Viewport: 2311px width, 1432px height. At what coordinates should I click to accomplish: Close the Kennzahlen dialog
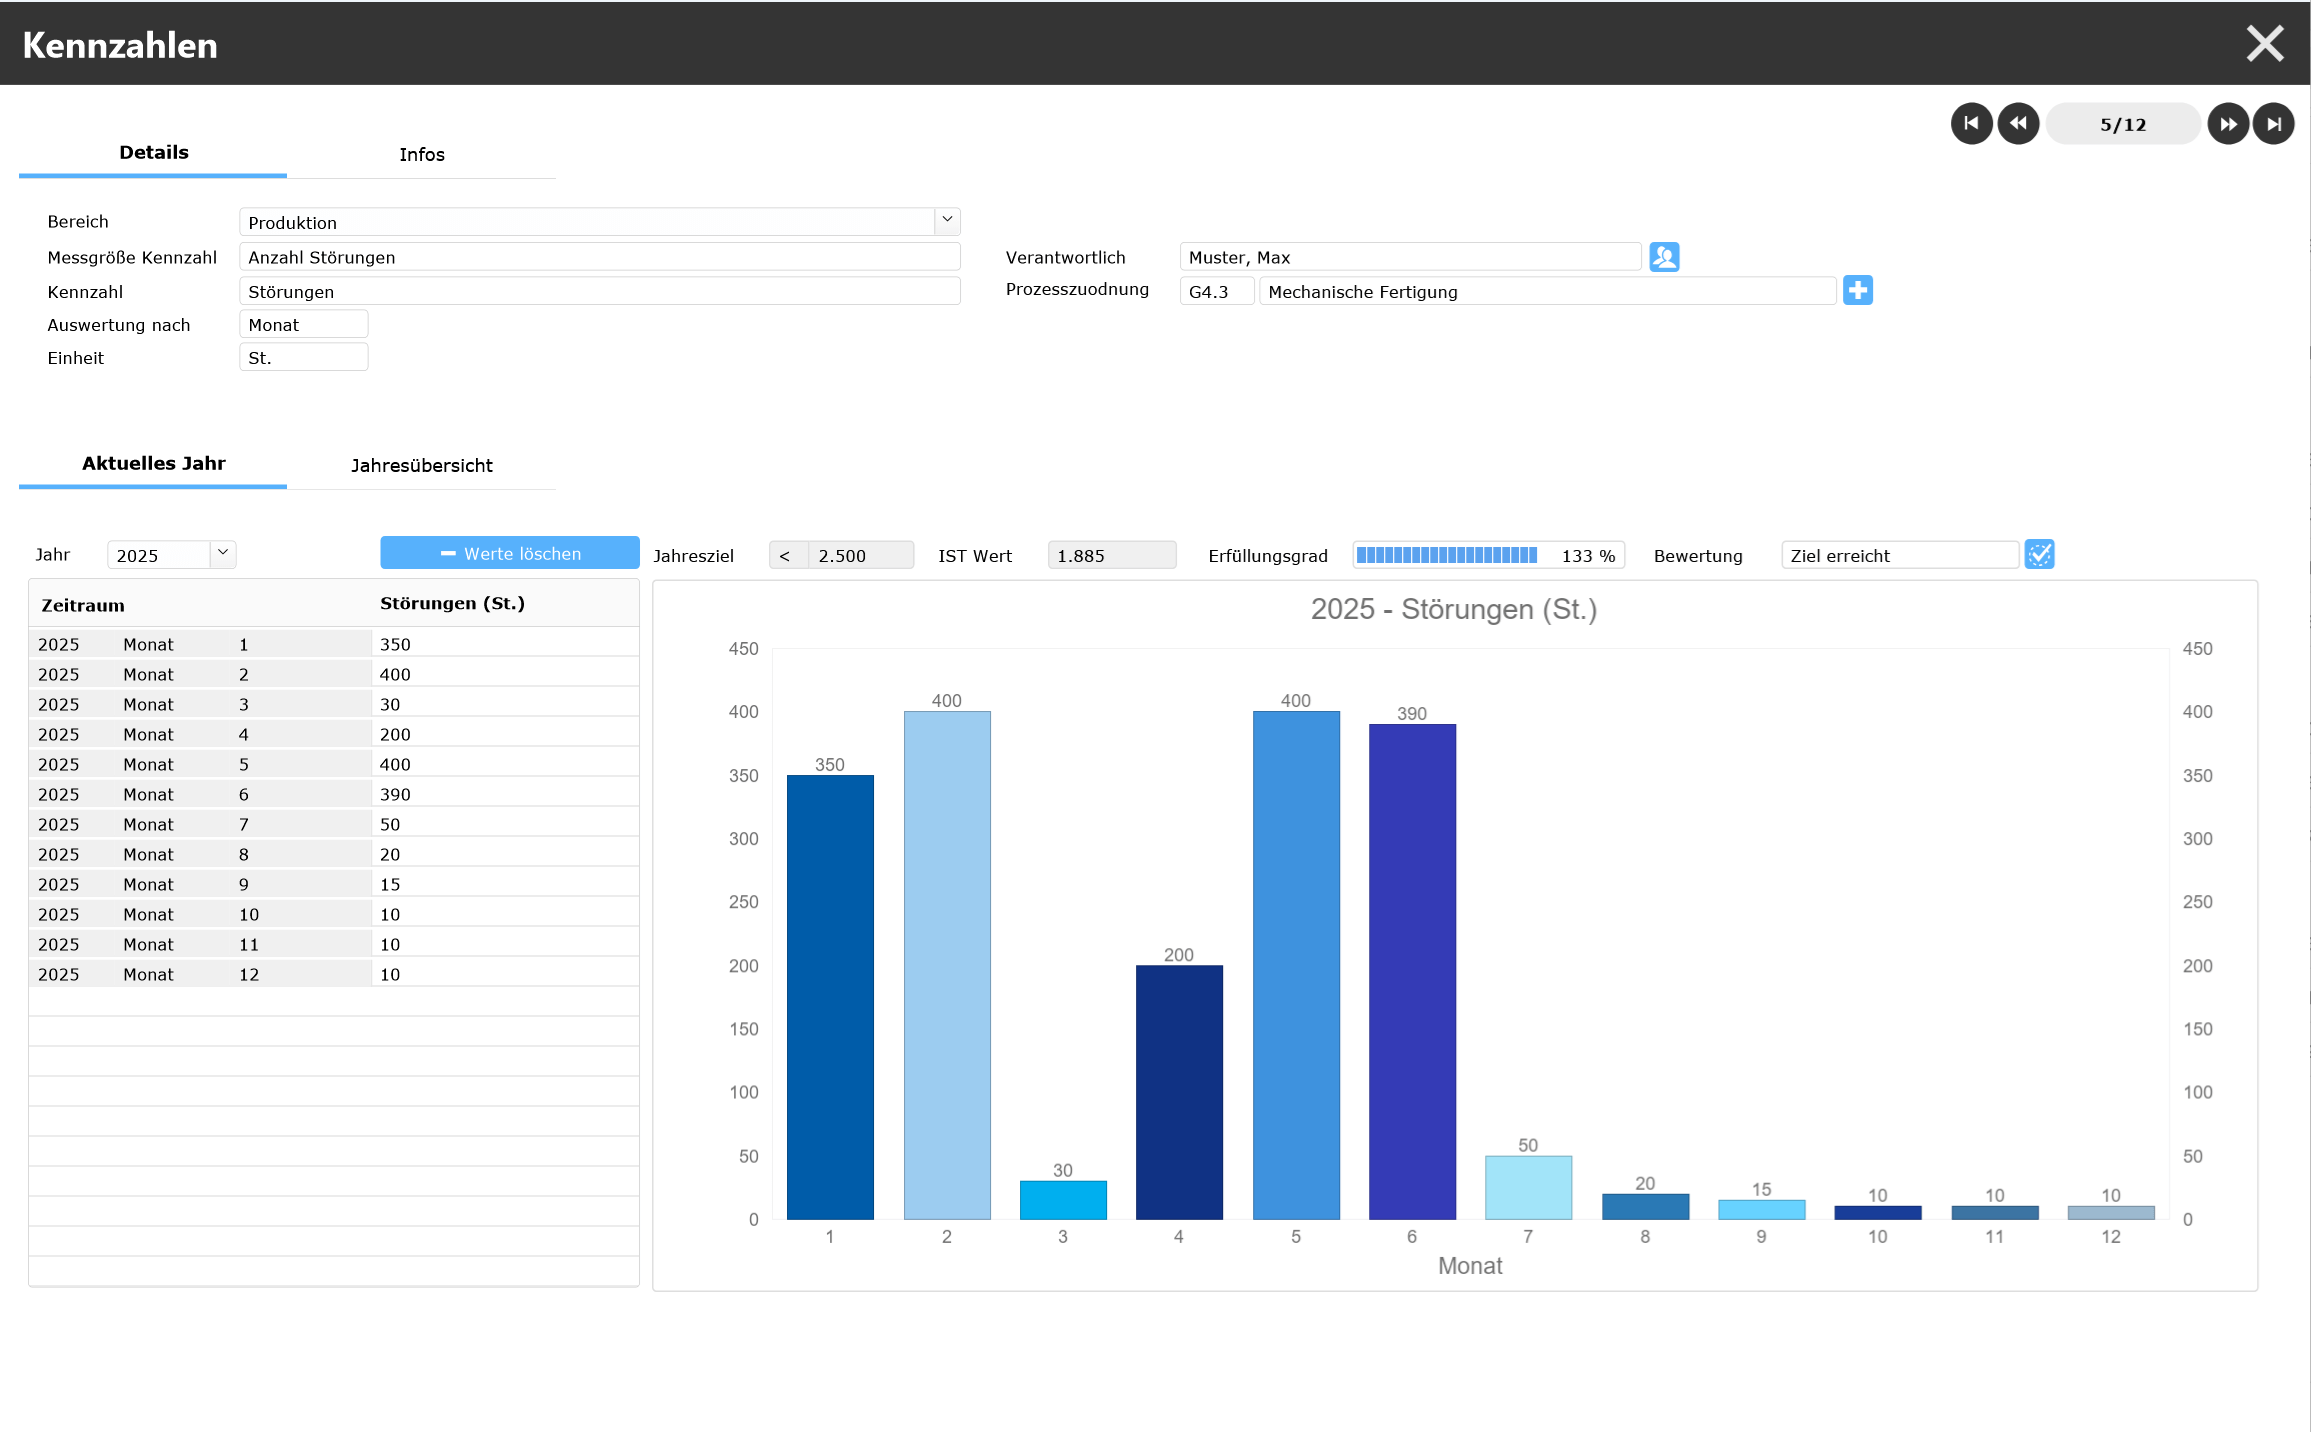pos(2265,44)
